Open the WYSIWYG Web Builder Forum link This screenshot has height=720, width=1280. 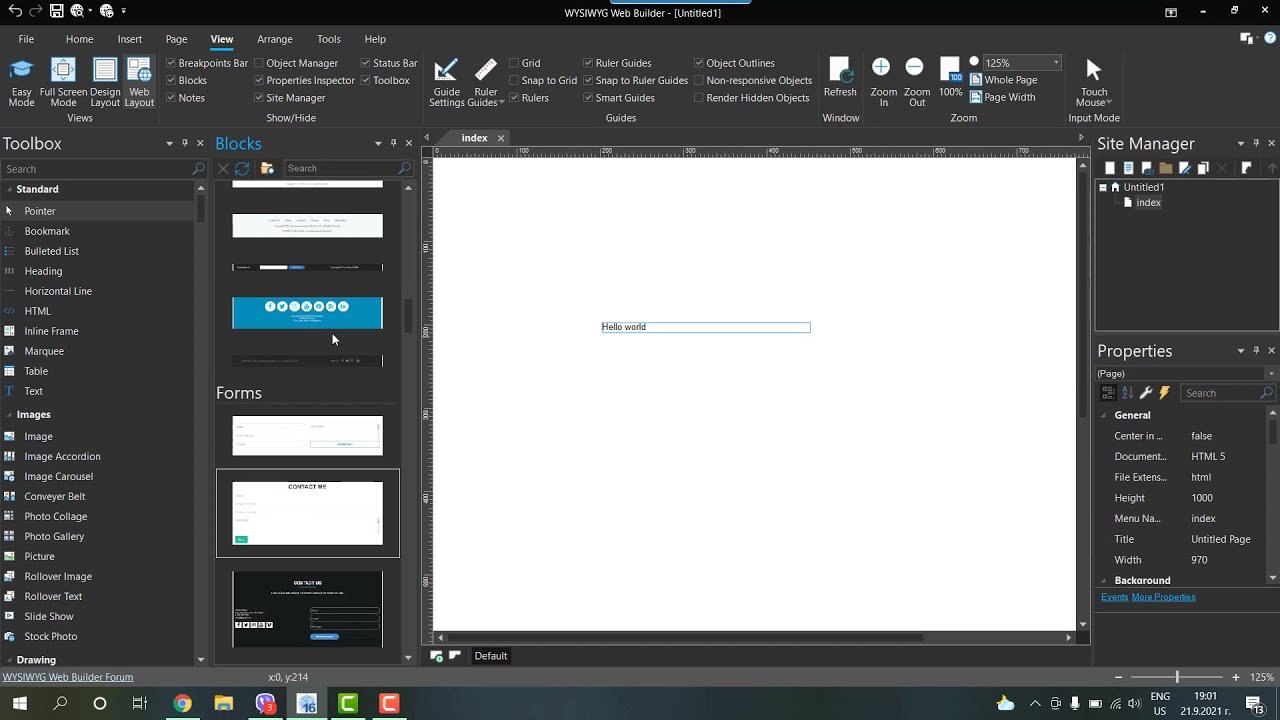pos(68,677)
